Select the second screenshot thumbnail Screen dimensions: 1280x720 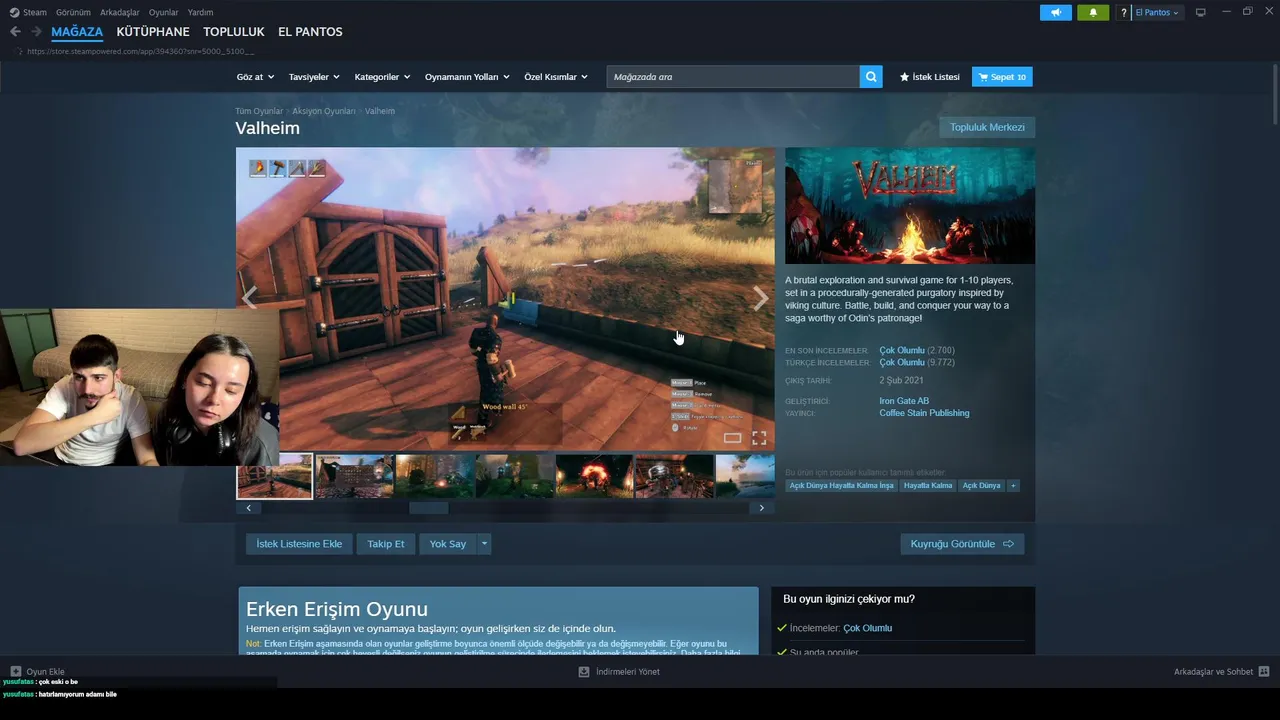coord(354,476)
